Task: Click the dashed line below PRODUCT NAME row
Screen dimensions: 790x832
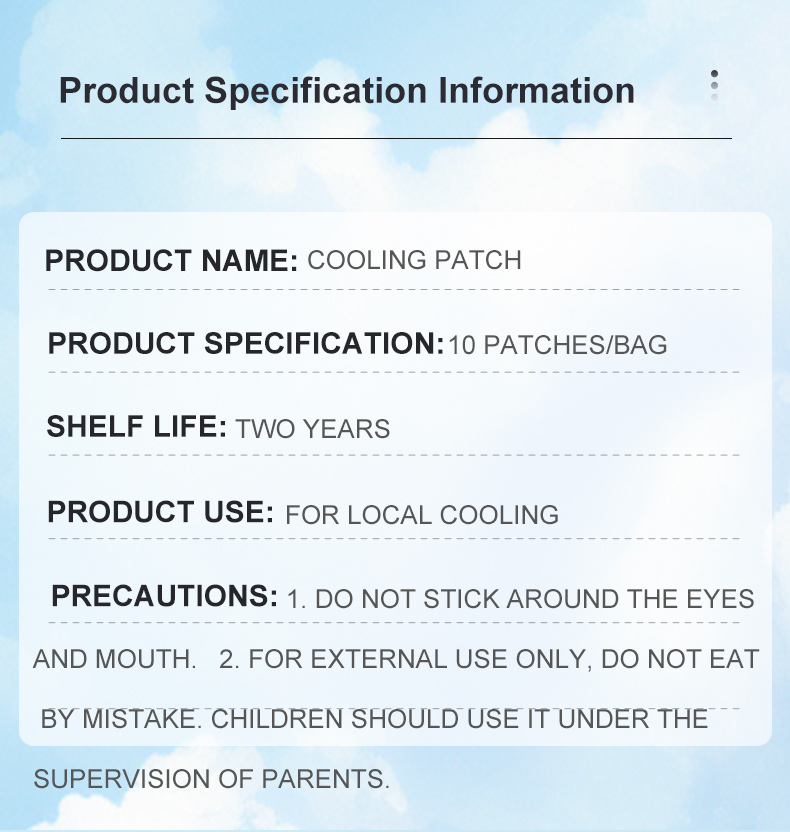Action: tap(394, 289)
